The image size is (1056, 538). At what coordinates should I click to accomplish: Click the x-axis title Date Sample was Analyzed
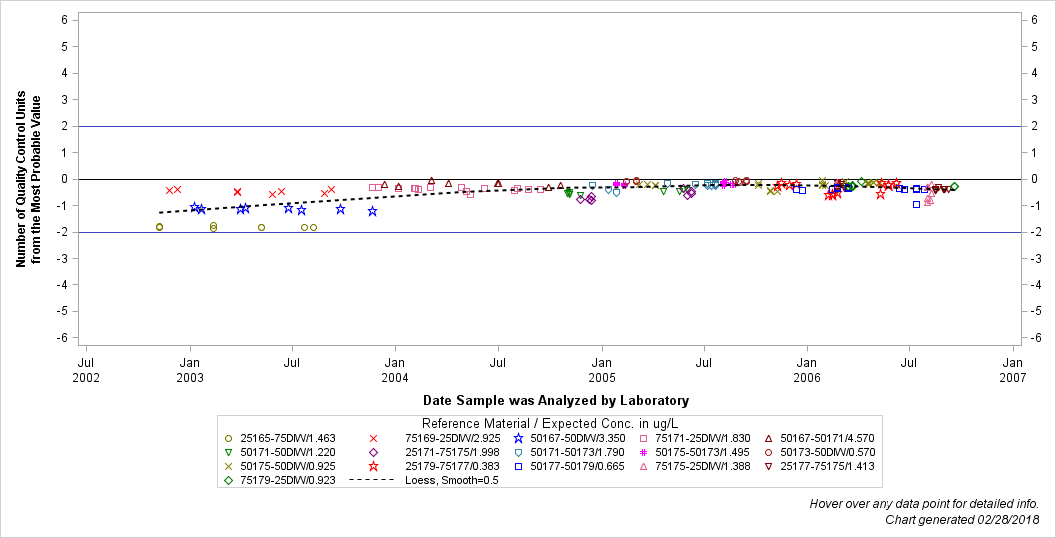(556, 401)
